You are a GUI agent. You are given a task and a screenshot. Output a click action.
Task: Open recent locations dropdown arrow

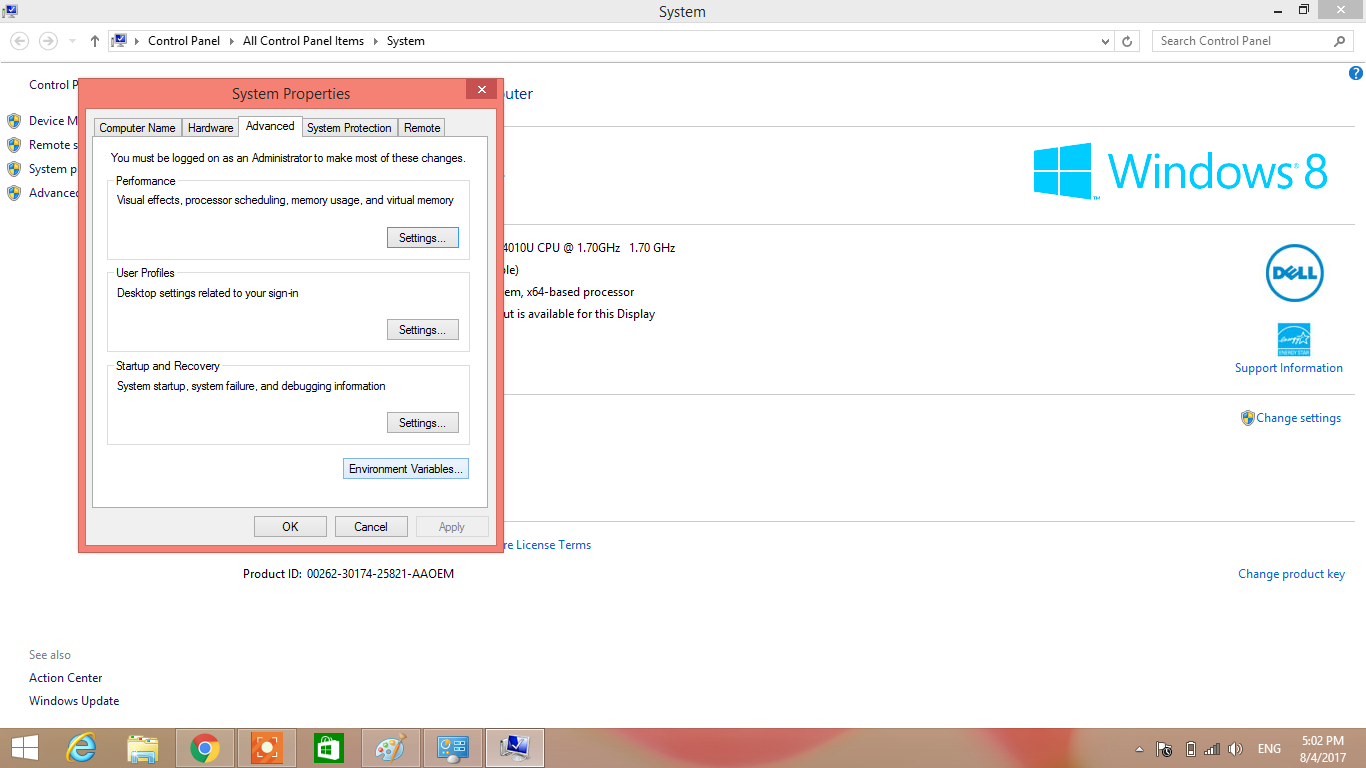click(x=72, y=42)
